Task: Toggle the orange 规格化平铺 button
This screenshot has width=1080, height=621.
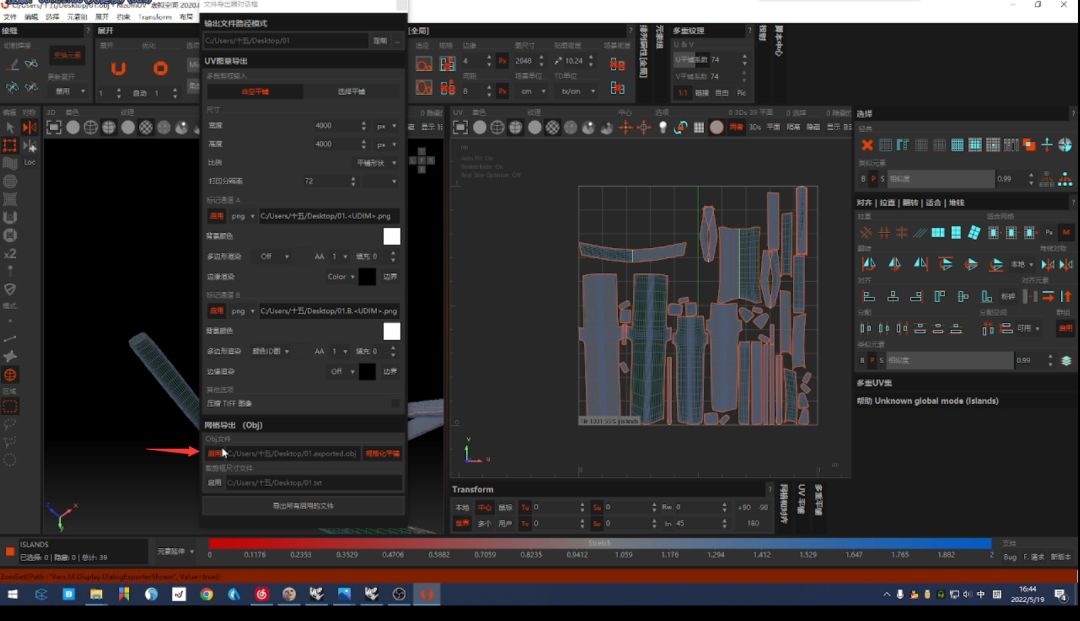Action: coord(382,454)
